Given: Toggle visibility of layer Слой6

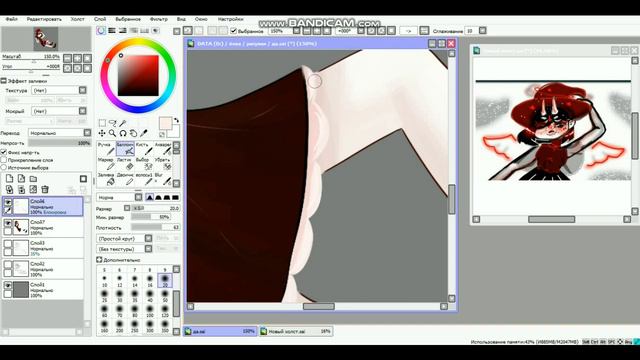Looking at the screenshot, I should click(x=8, y=202).
